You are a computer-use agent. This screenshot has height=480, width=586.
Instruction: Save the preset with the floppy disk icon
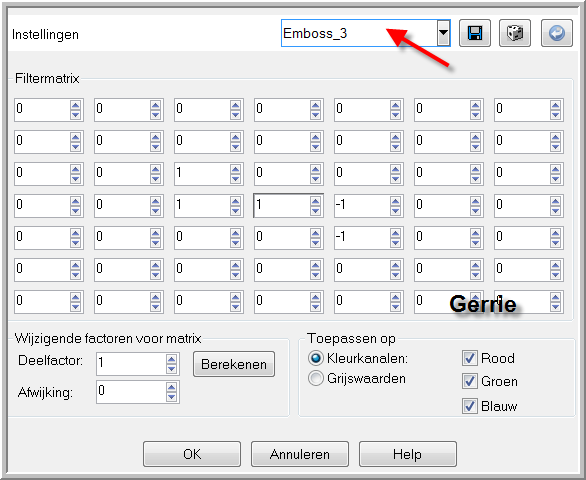[475, 33]
